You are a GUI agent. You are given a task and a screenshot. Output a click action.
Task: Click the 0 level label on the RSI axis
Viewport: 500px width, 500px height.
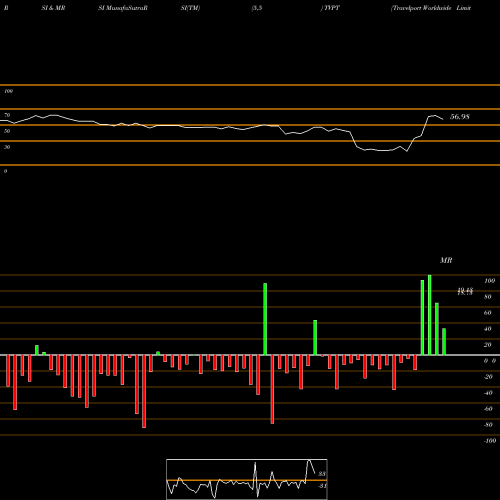click(x=5, y=171)
